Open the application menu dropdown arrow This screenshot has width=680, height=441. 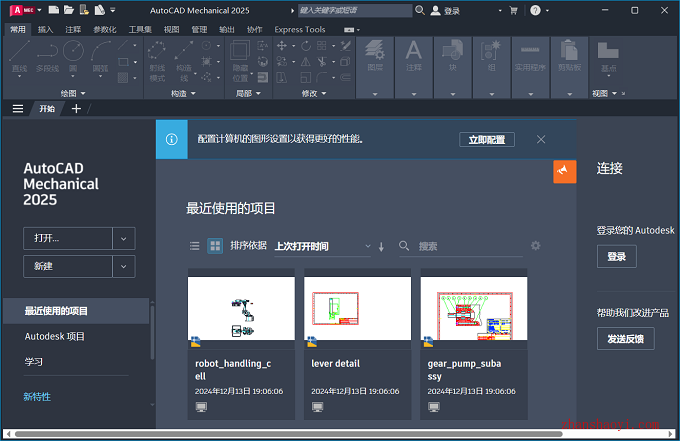(39, 10)
